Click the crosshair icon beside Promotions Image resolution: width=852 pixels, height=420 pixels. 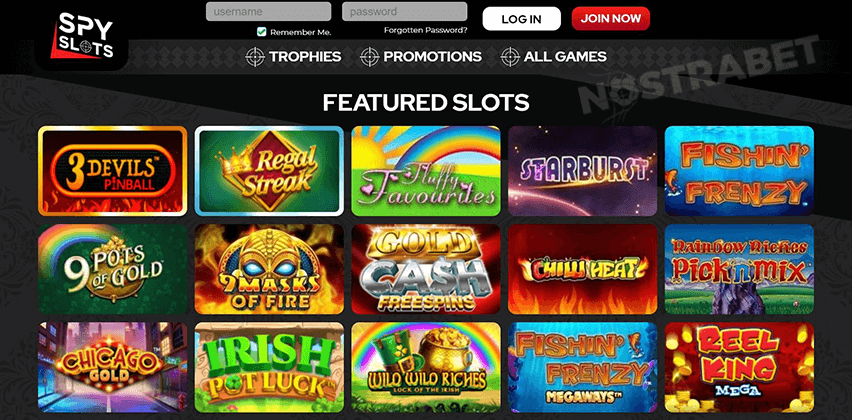(369, 57)
